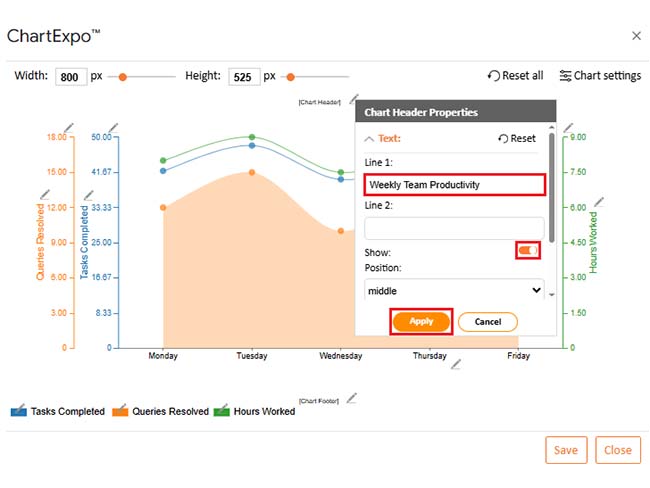This screenshot has height=488, width=650.
Task: Click pencil icon next to Chart Footer
Action: [351, 398]
